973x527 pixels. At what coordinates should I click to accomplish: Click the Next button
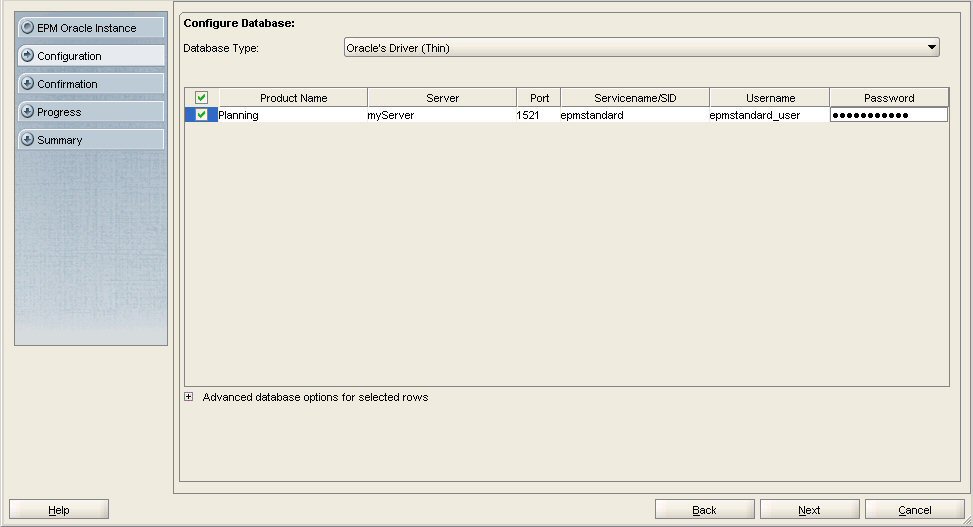809,510
